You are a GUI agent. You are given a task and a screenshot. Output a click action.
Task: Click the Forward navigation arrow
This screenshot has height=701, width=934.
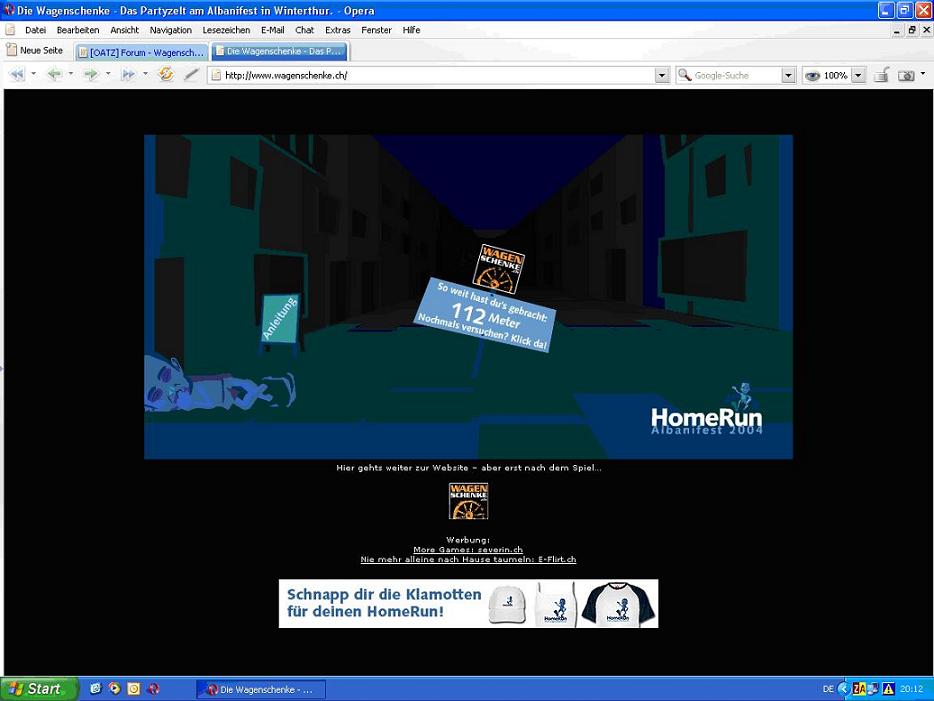pyautogui.click(x=91, y=75)
